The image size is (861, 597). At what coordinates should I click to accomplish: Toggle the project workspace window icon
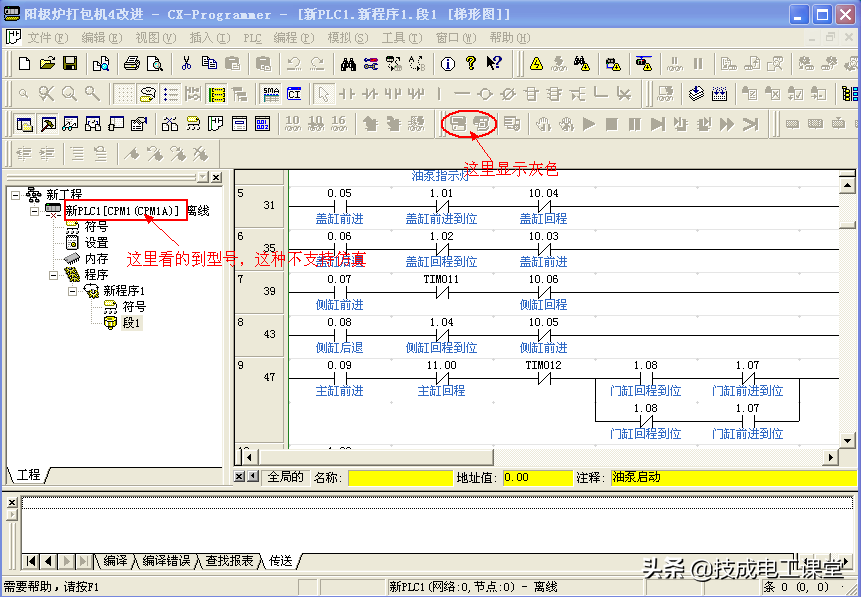pos(24,124)
